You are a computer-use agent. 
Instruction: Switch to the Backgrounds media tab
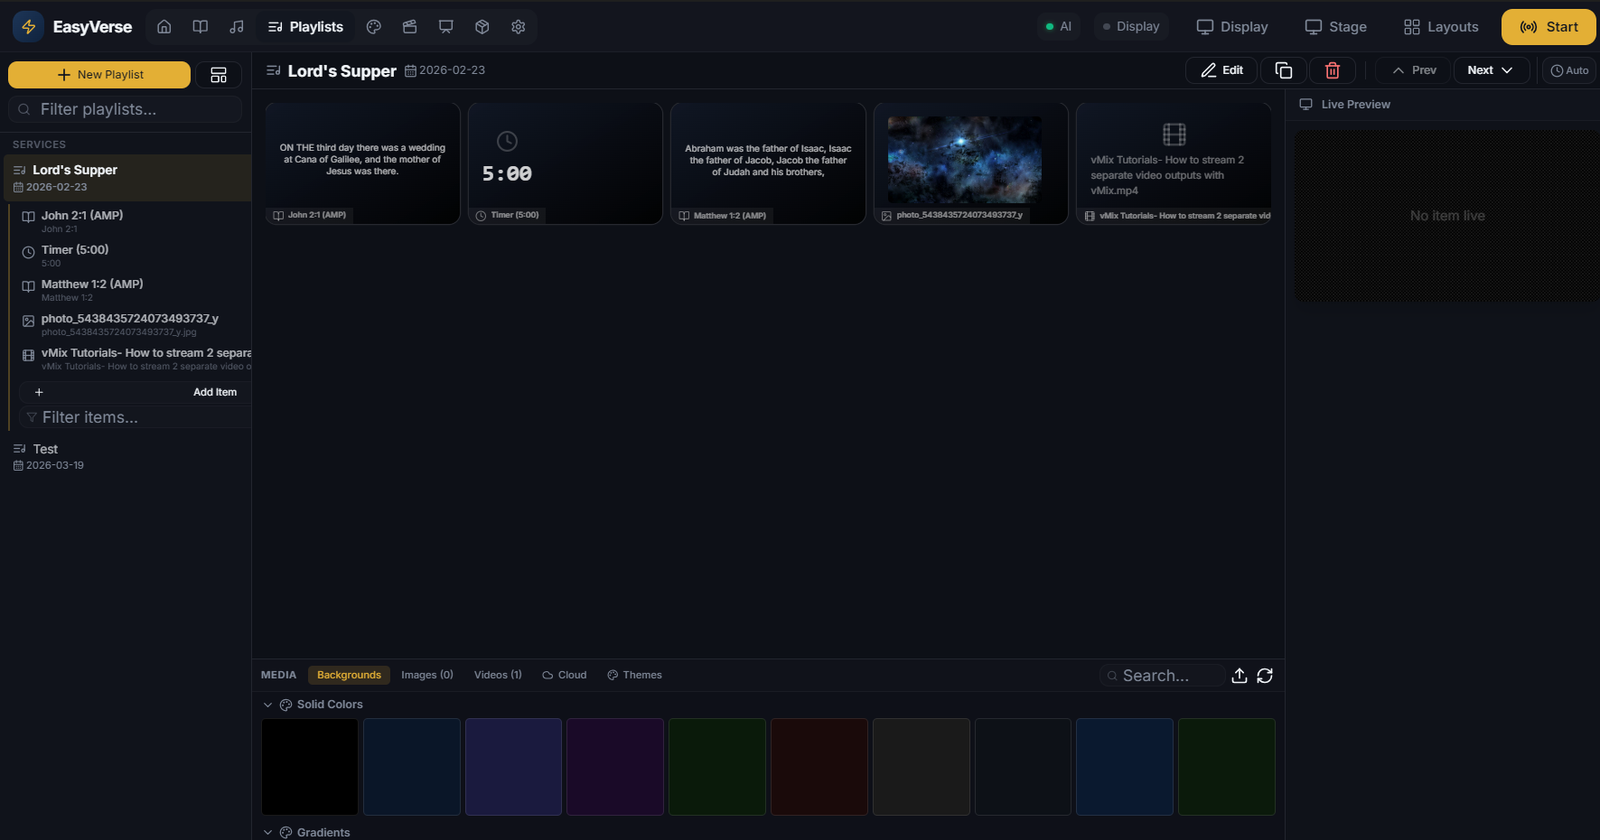(x=349, y=675)
